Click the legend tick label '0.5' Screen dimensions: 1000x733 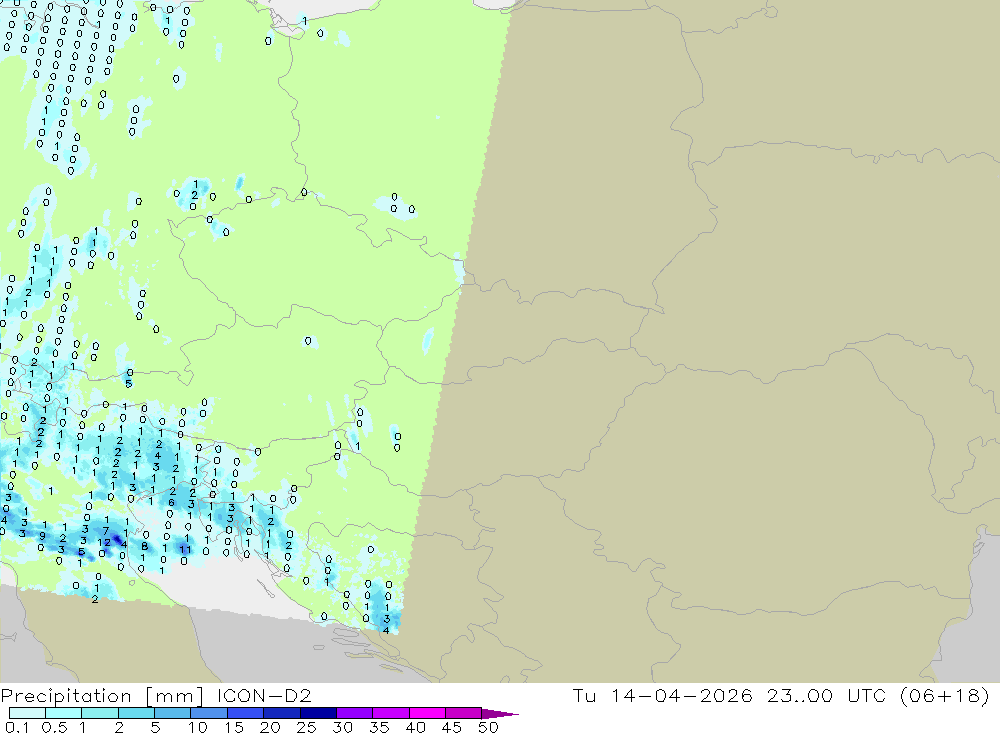point(54,727)
